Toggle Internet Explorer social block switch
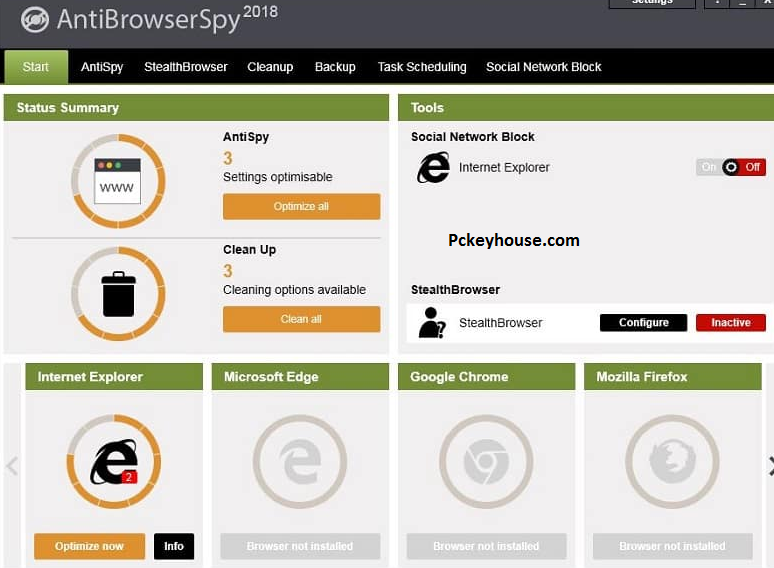The image size is (774, 568). [731, 167]
